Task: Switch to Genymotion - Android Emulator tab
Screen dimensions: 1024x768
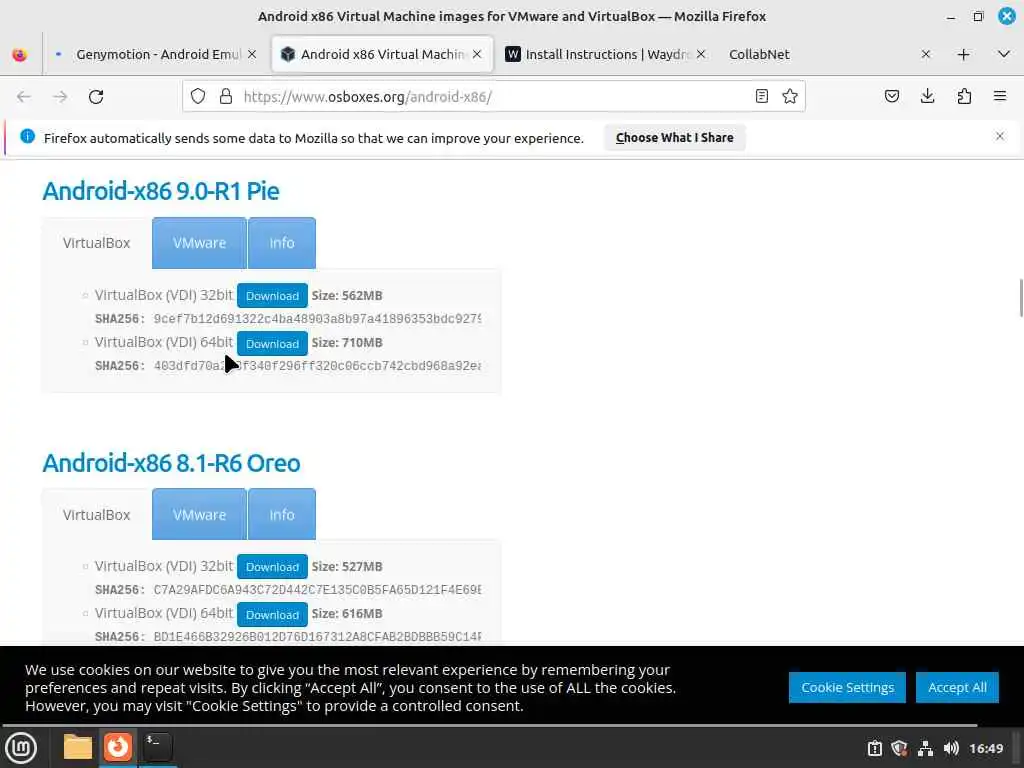Action: (x=155, y=54)
